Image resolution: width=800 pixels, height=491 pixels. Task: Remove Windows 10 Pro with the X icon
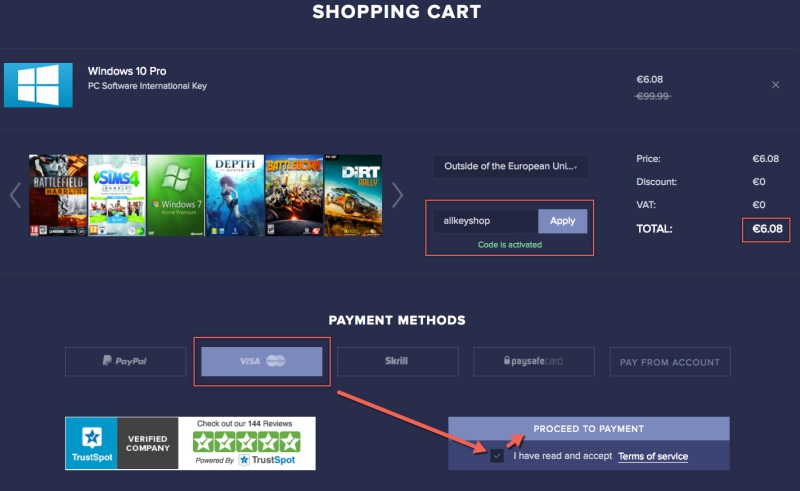(776, 85)
